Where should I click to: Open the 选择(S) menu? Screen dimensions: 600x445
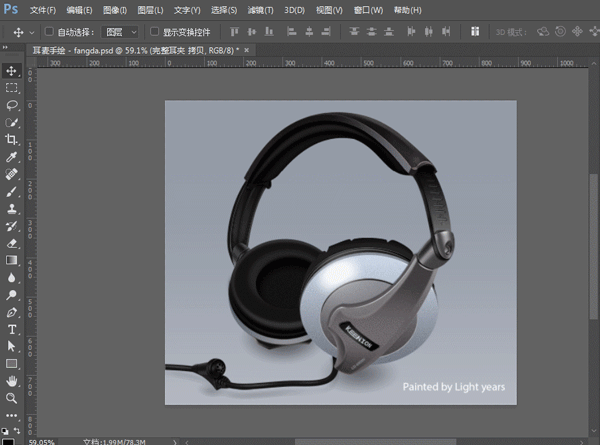[224, 10]
